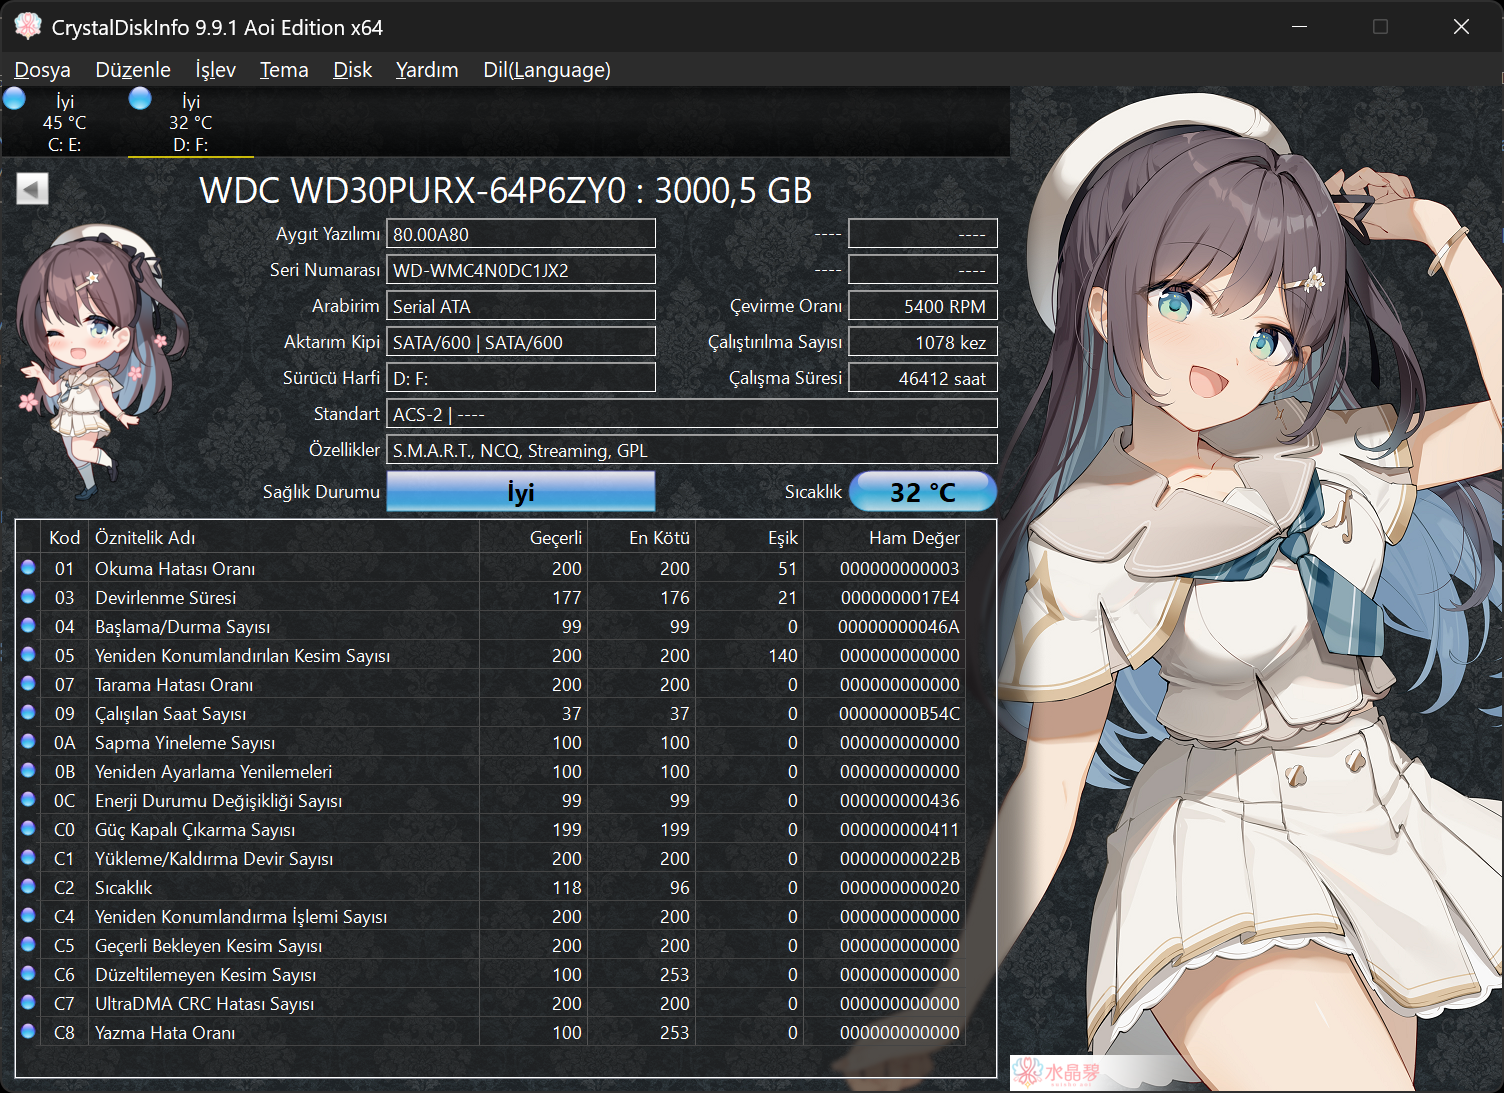Click the status dot for attribute 03

pos(28,596)
